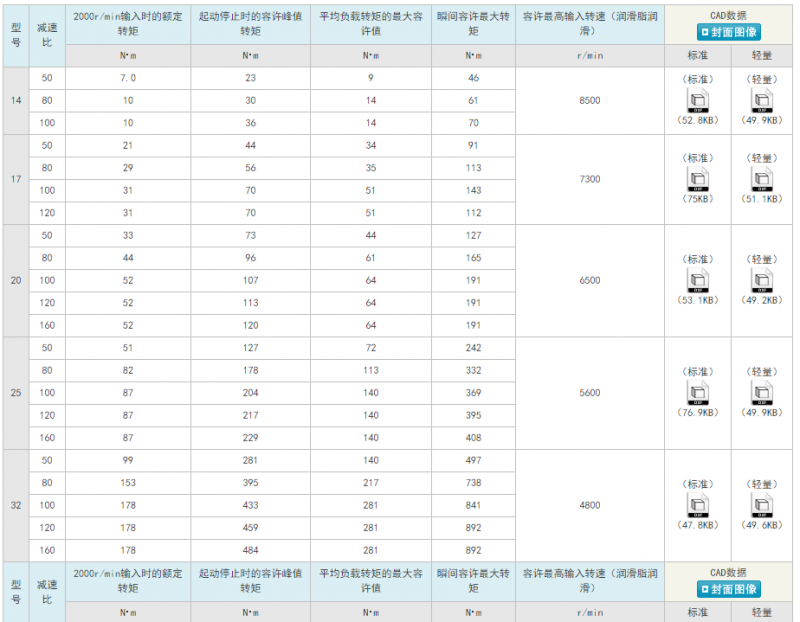This screenshot has height=622, width=800.
Task: Select the 8500 r/min speed cell
Action: tap(590, 101)
